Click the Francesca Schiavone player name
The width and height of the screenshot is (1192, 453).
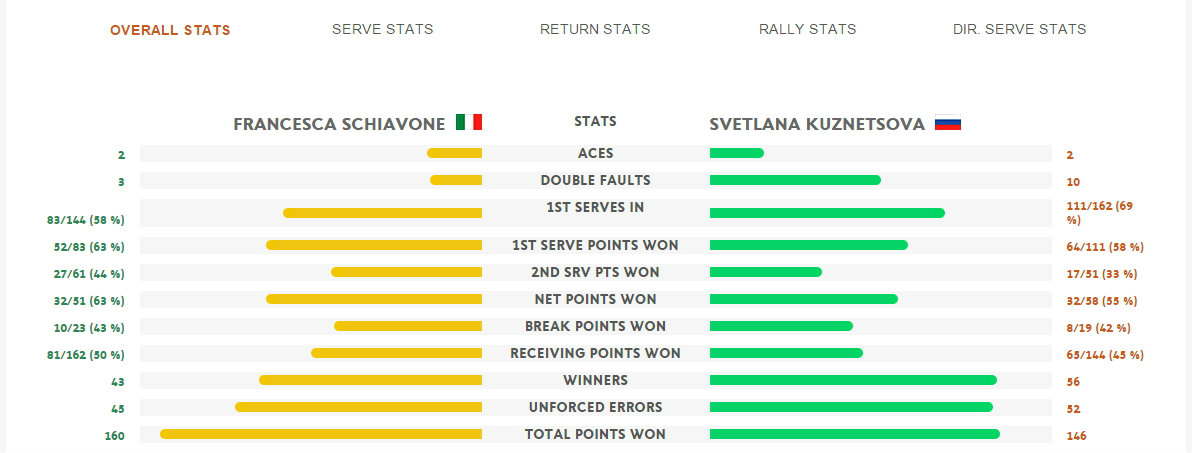click(x=339, y=124)
